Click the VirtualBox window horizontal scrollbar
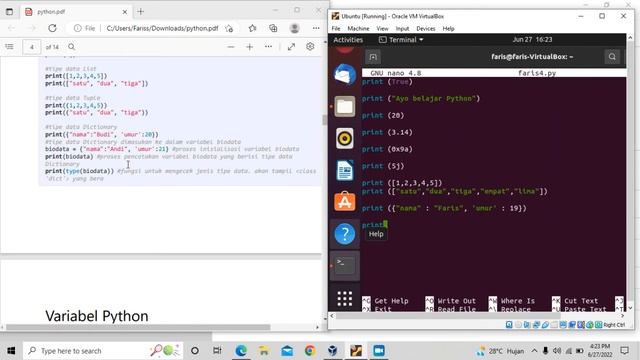The image size is (640, 360). 447,316
